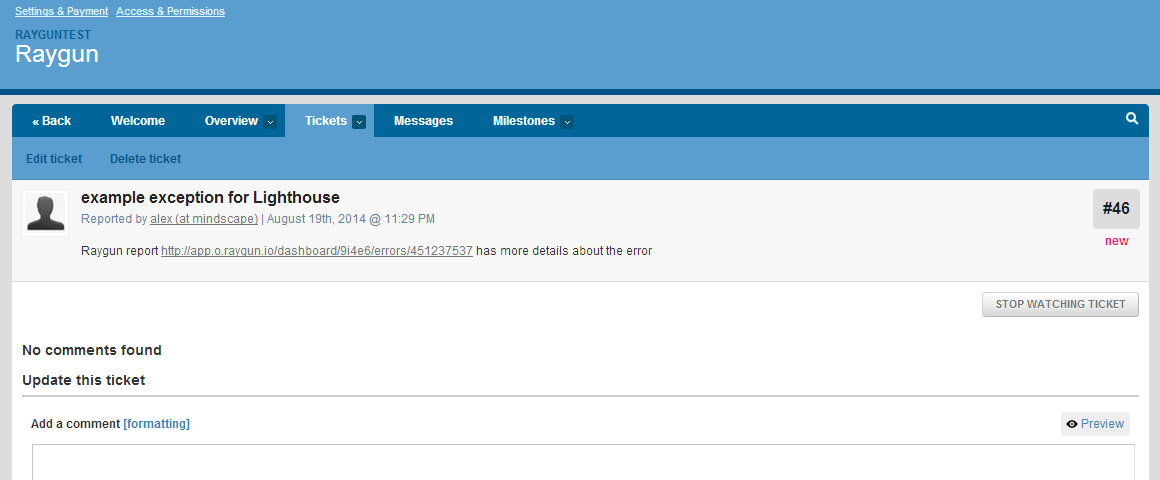The width and height of the screenshot is (1160, 480).
Task: Open the Milestones tab
Action: click(x=524, y=121)
